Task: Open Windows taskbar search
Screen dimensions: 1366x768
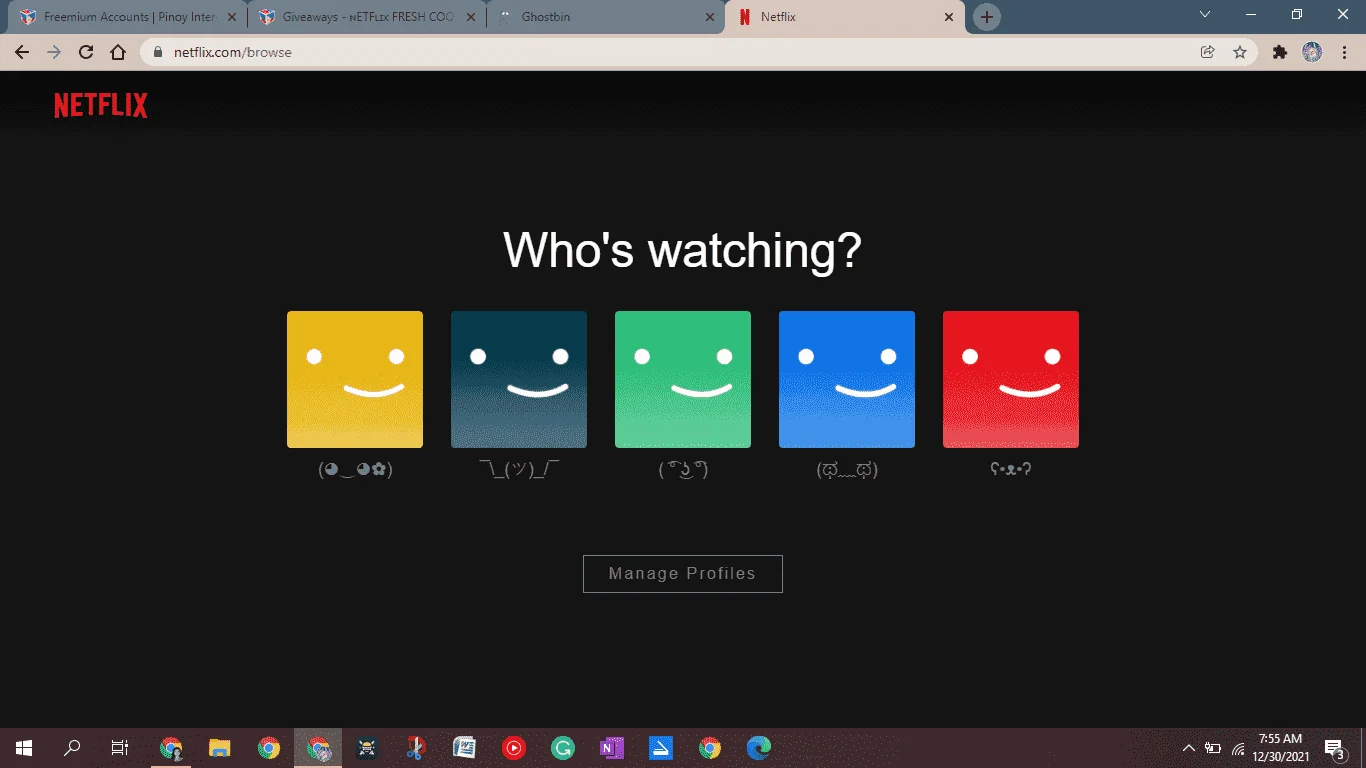Action: pos(72,747)
